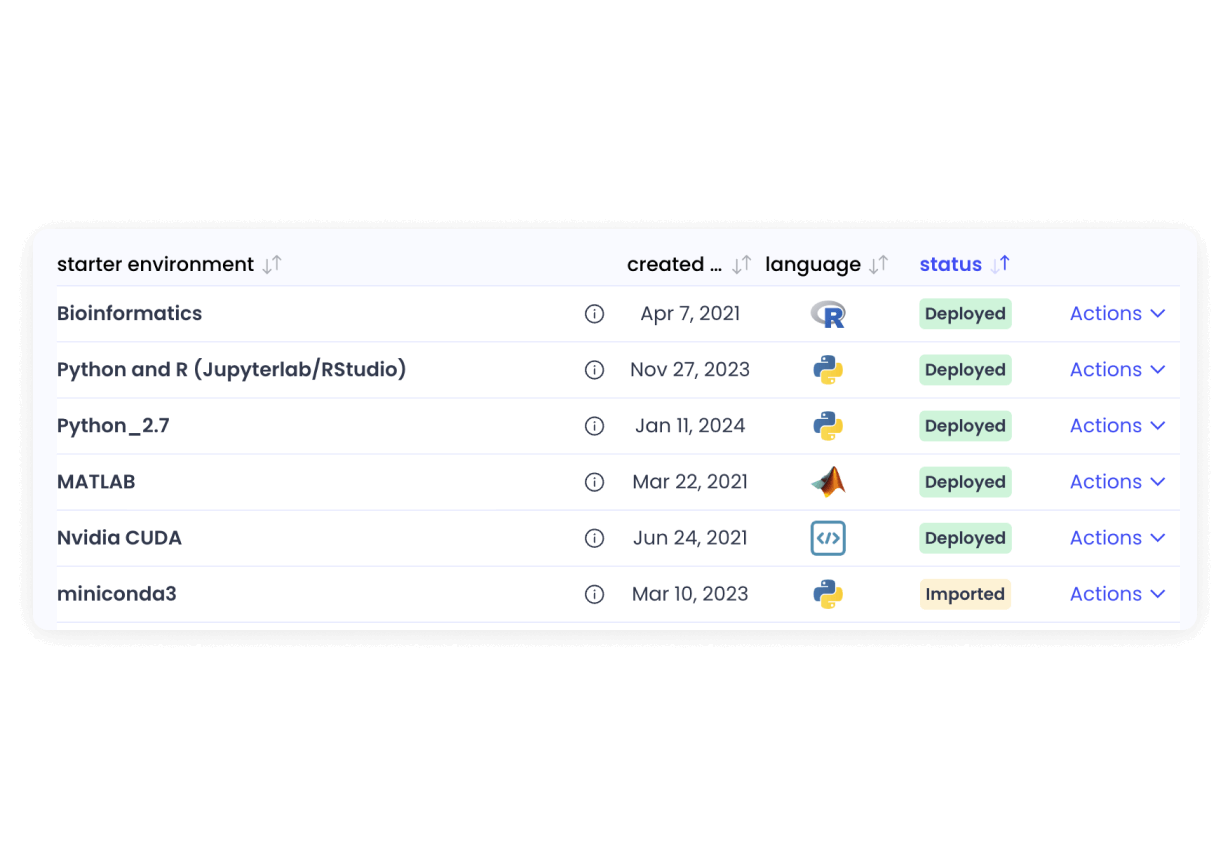
Task: Show info for Python and R environment
Action: pos(595,369)
